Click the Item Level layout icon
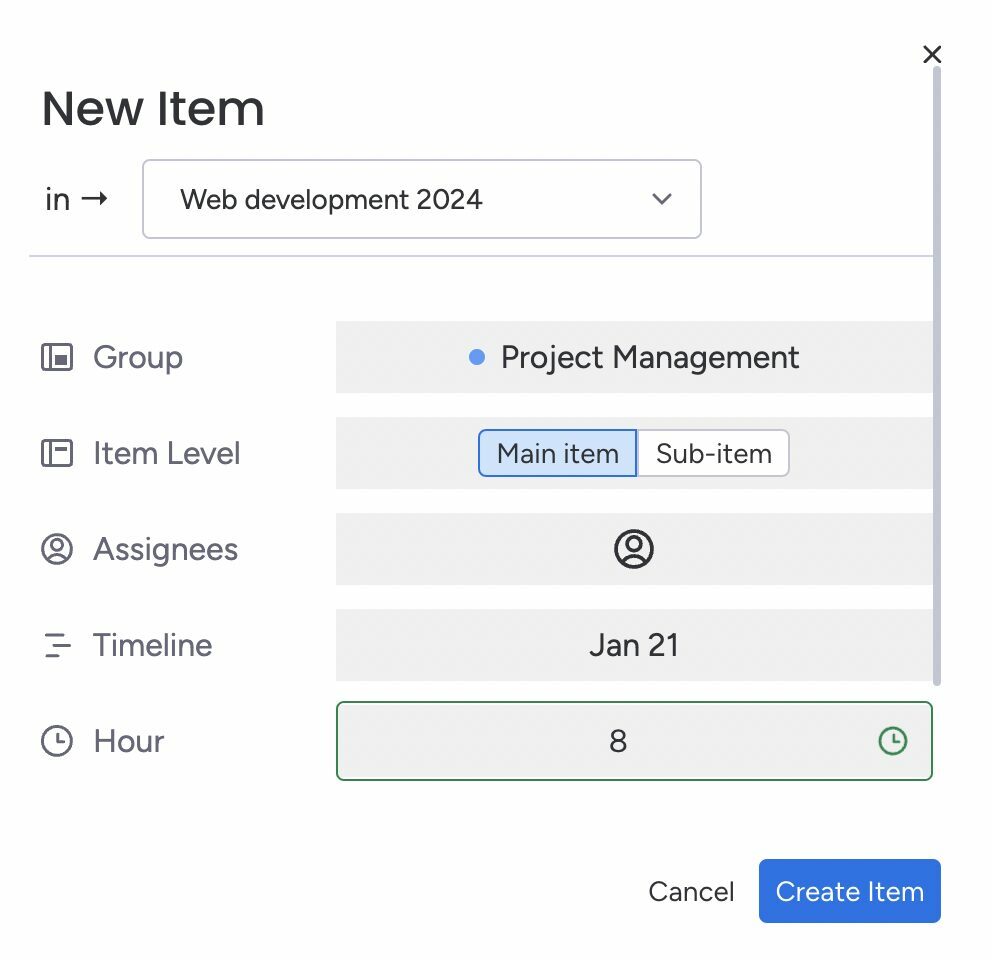This screenshot has width=992, height=960. coord(57,454)
